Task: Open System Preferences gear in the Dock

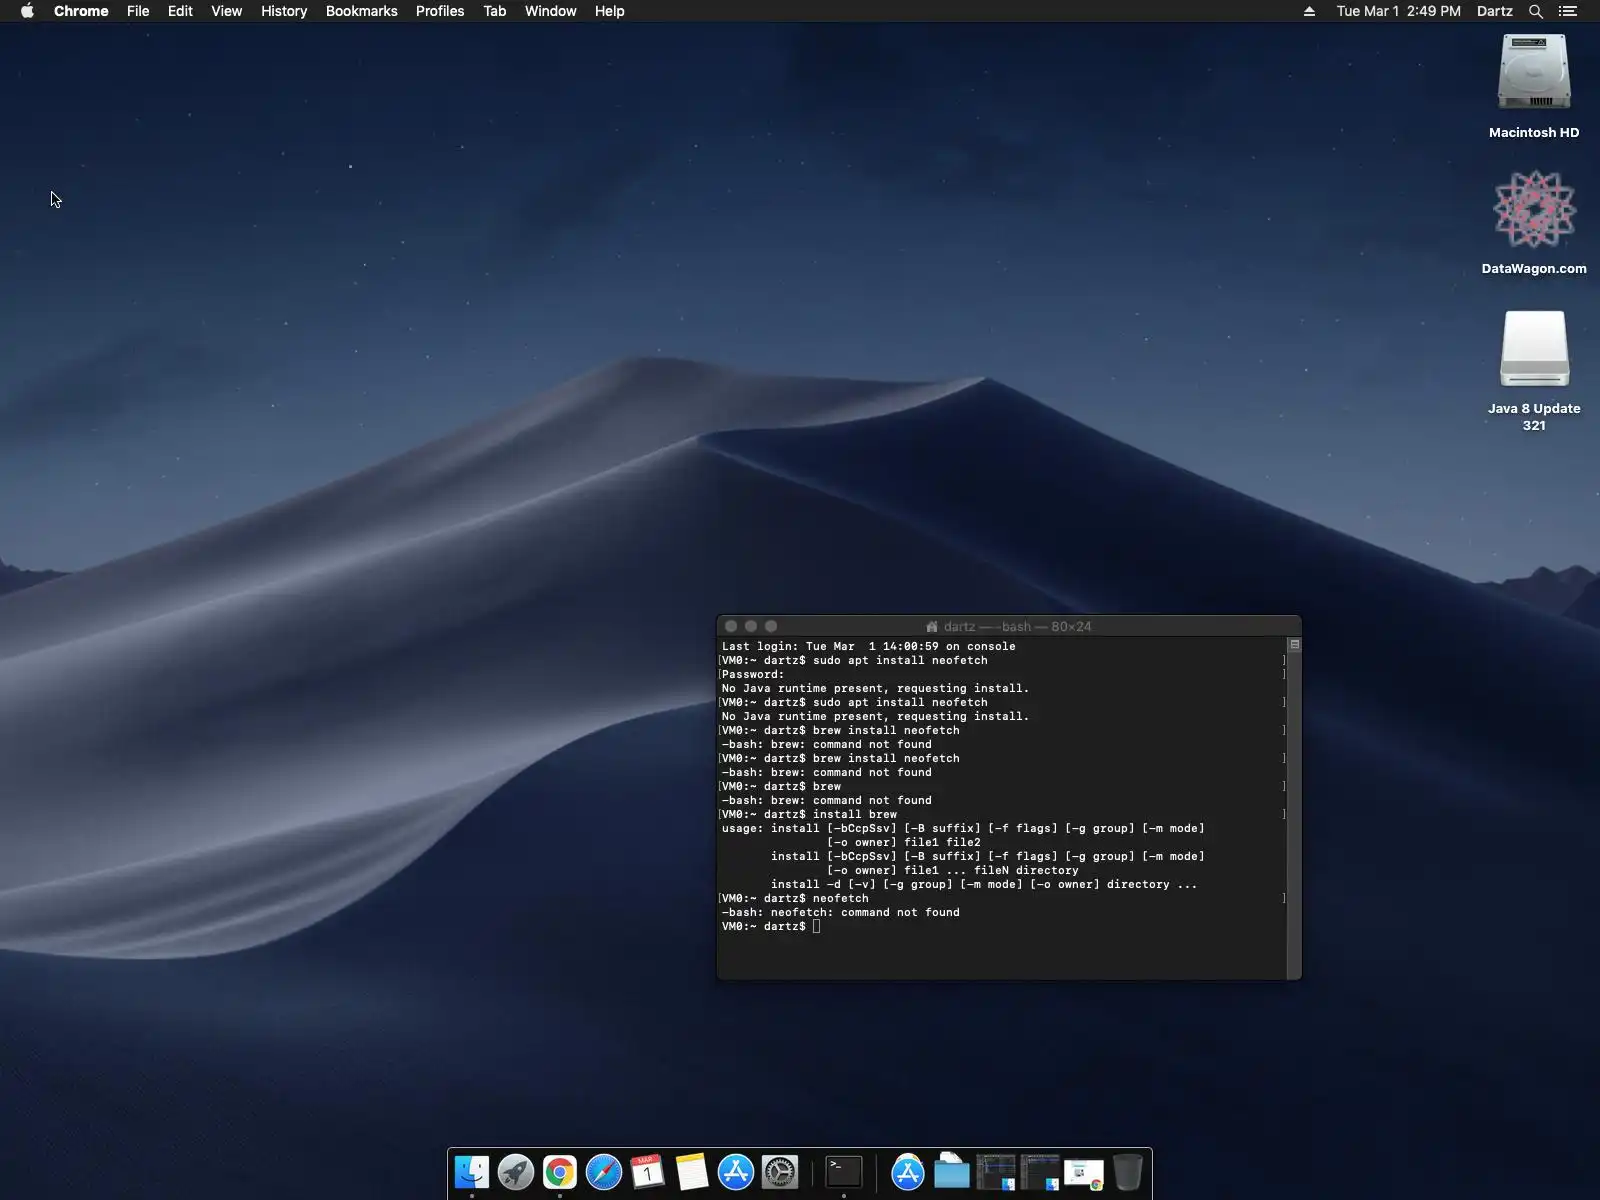Action: pyautogui.click(x=780, y=1172)
